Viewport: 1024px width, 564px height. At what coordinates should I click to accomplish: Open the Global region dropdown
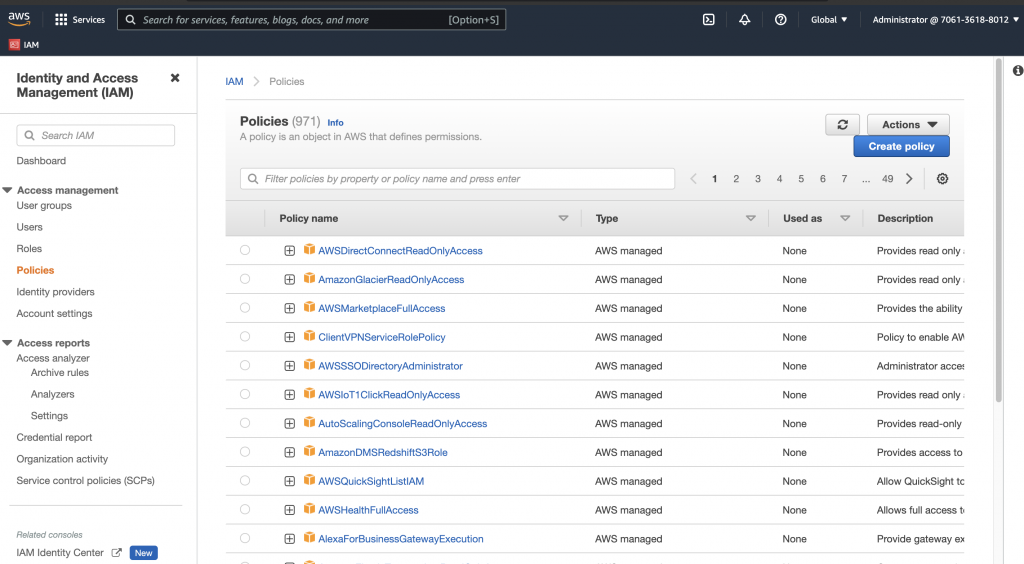pos(829,19)
